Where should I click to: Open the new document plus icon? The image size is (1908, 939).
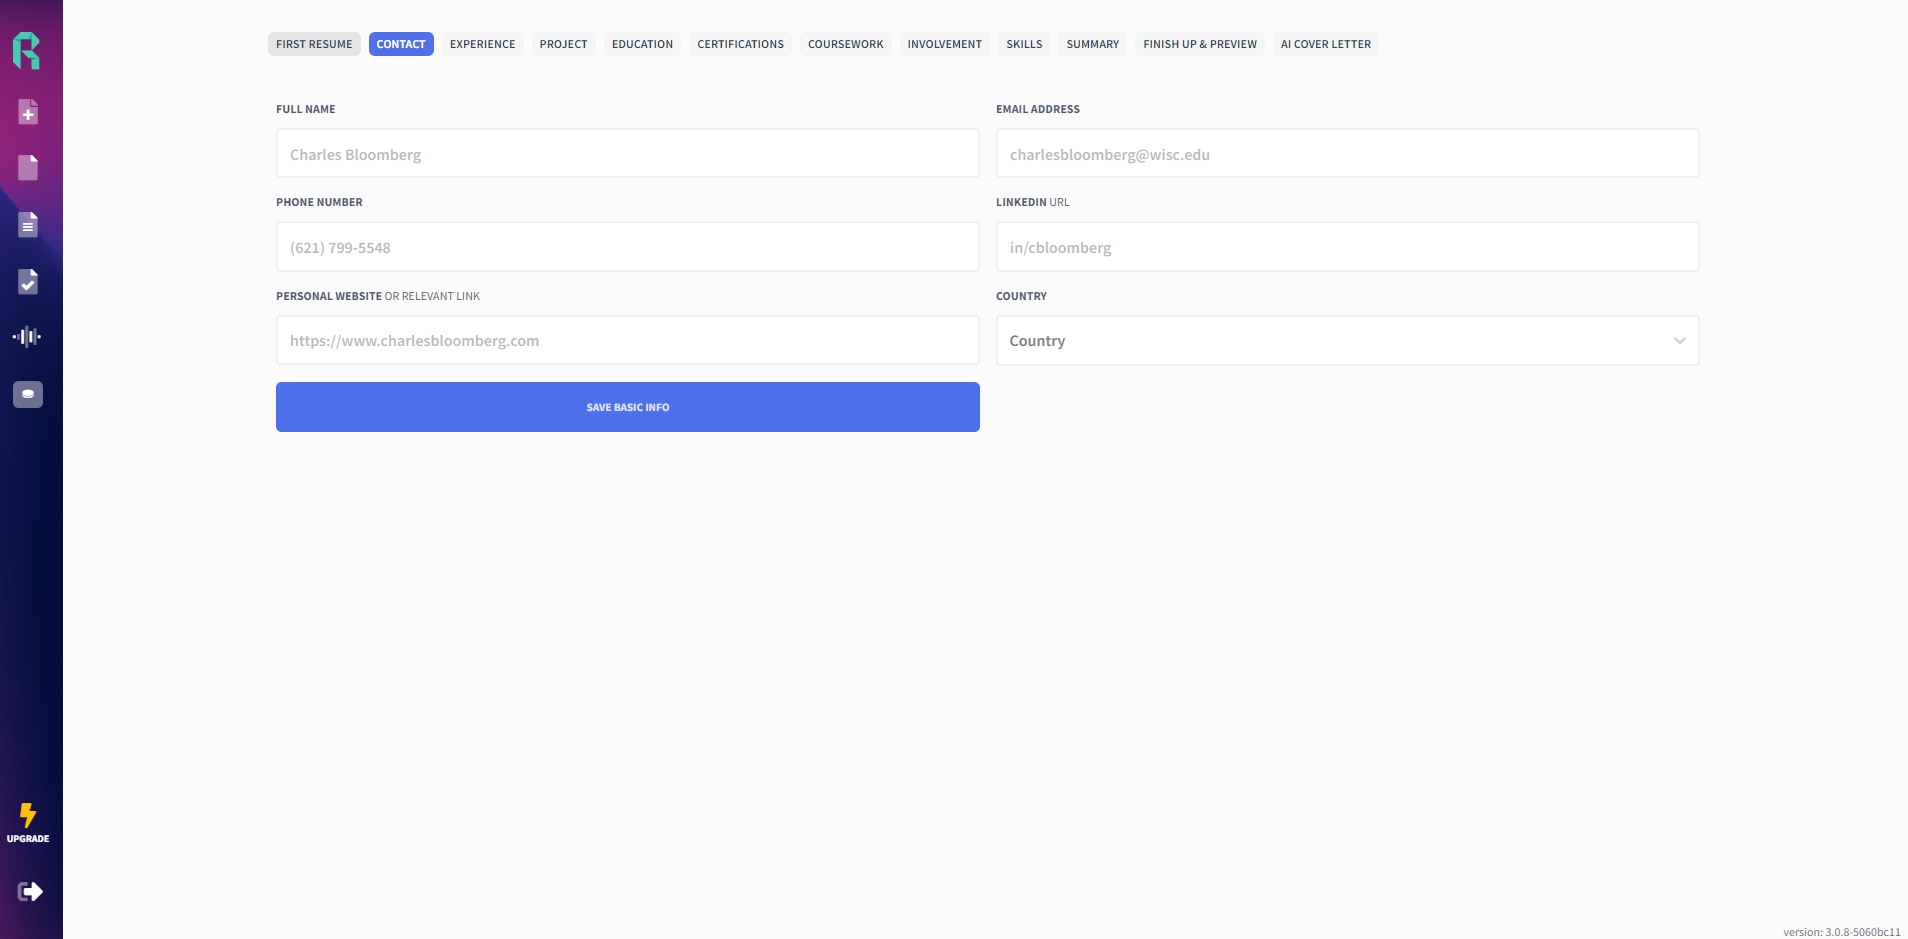click(x=28, y=112)
